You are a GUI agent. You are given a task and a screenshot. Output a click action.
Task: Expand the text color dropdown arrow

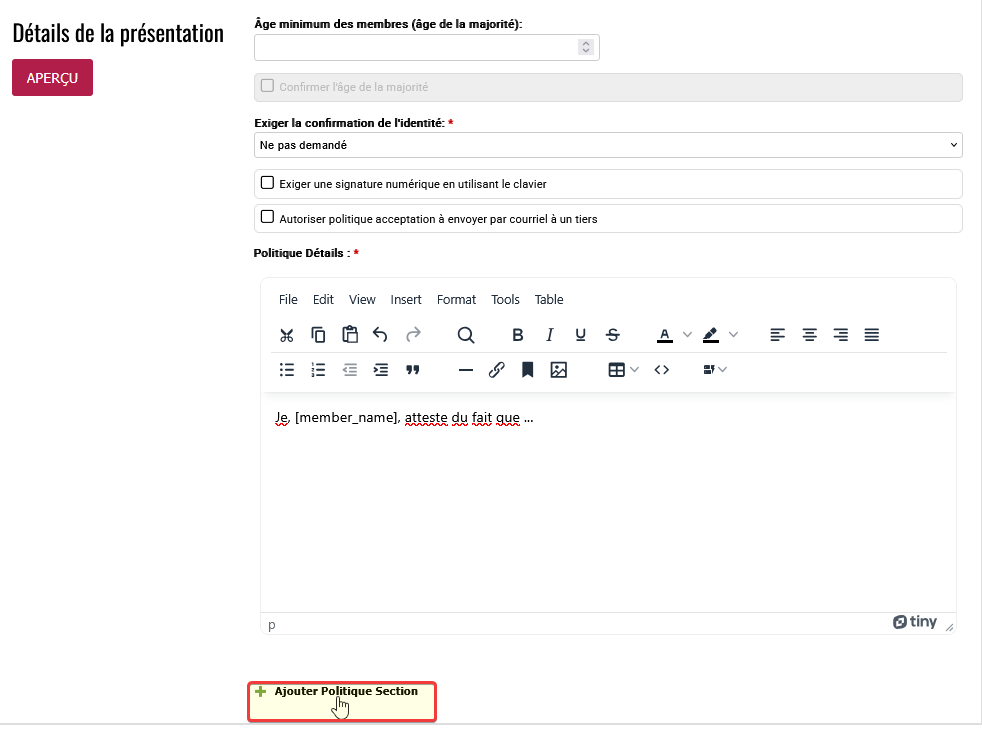687,335
